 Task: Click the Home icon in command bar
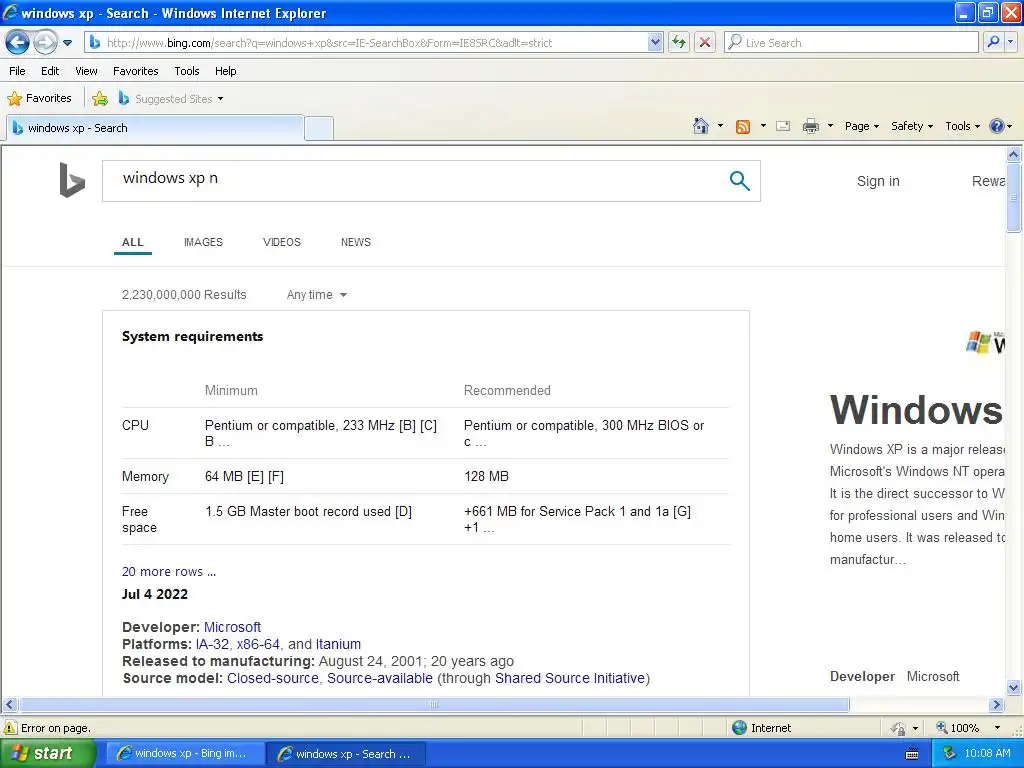701,126
